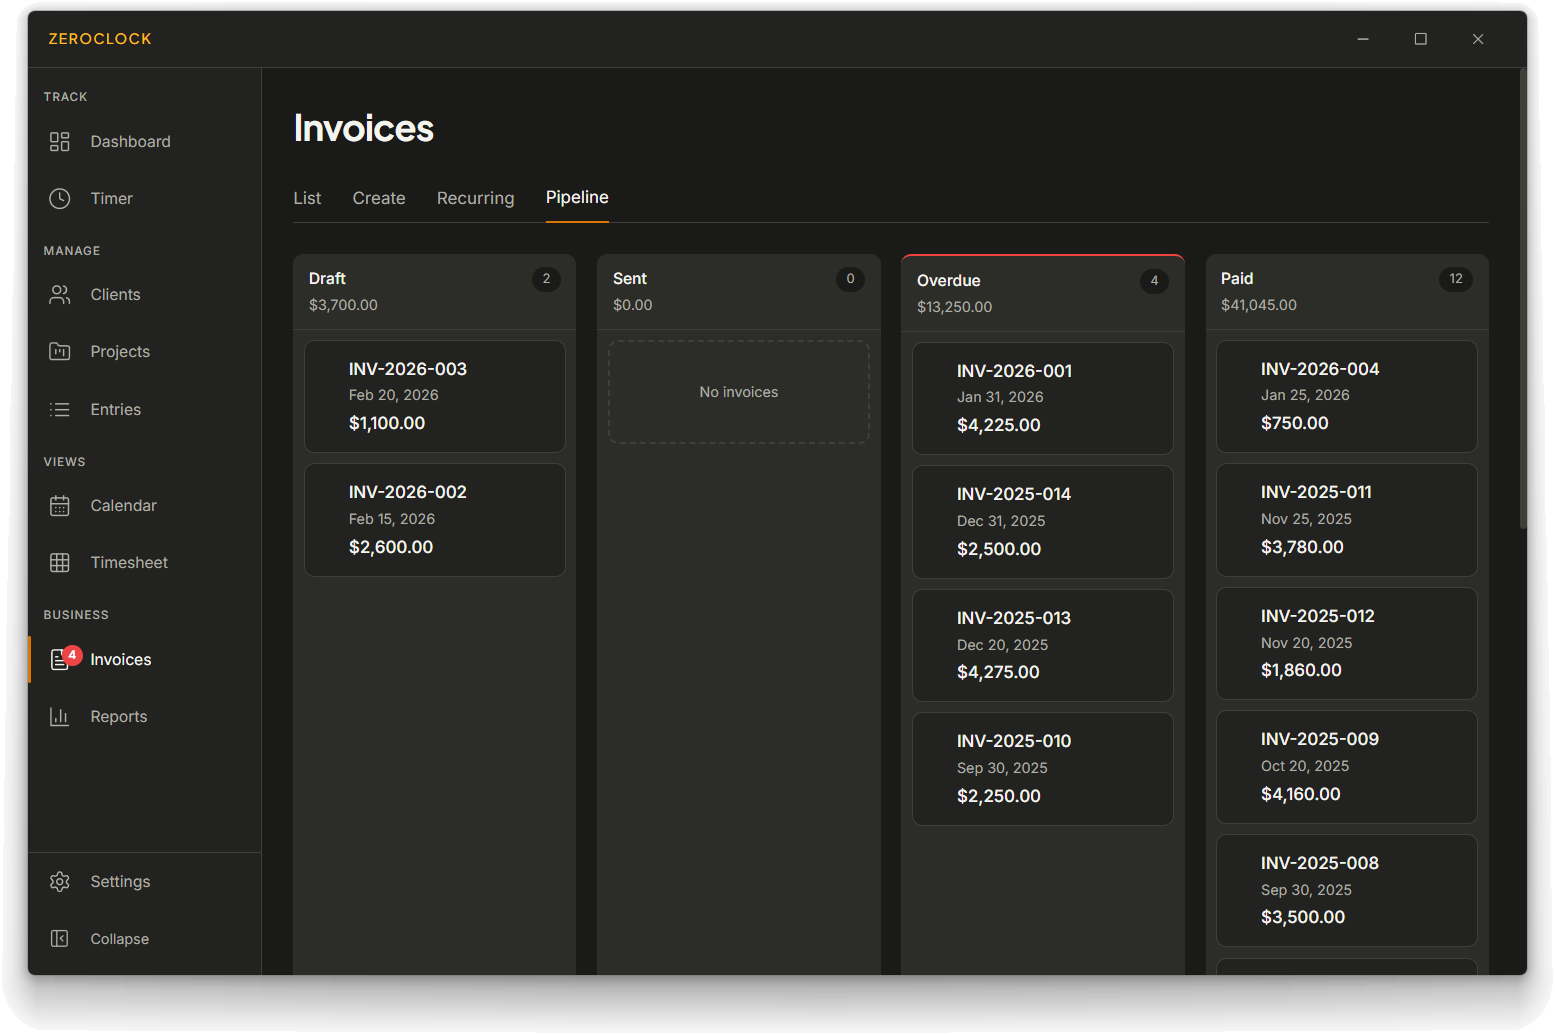
Task: Open the Dashboard grid icon
Action: 60,142
